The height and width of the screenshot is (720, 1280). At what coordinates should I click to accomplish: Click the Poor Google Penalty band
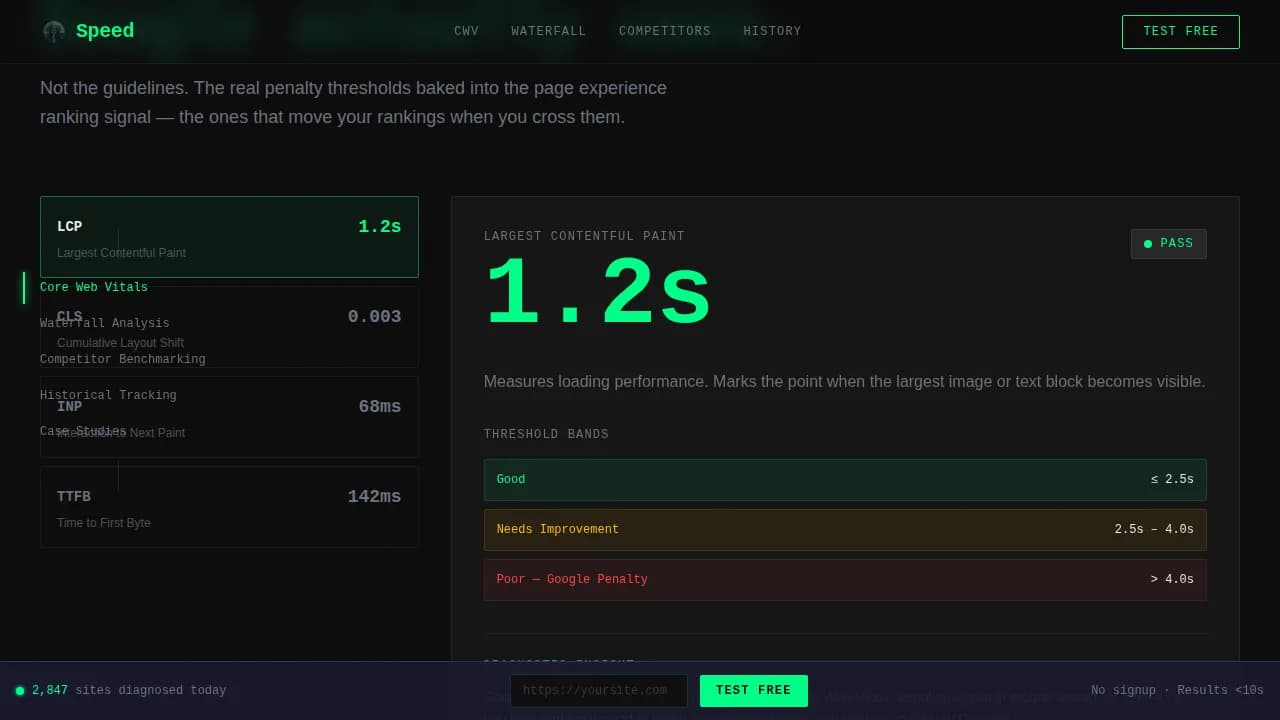845,579
